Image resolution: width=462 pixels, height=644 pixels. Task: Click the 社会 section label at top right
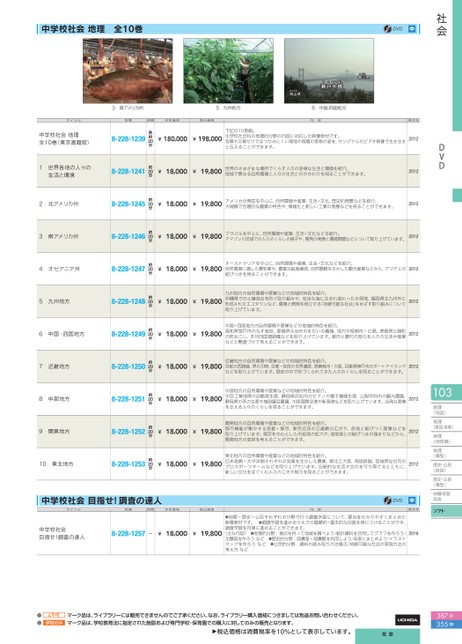click(x=441, y=24)
